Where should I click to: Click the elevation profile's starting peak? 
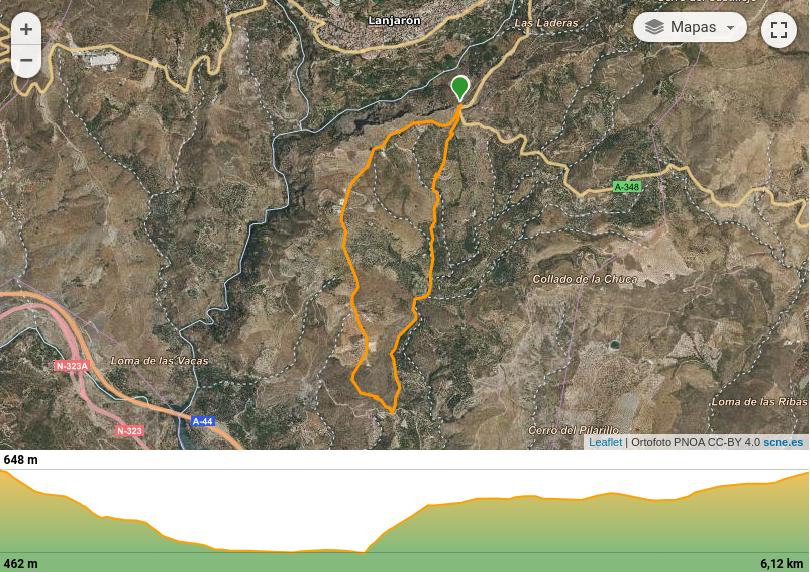4,471
